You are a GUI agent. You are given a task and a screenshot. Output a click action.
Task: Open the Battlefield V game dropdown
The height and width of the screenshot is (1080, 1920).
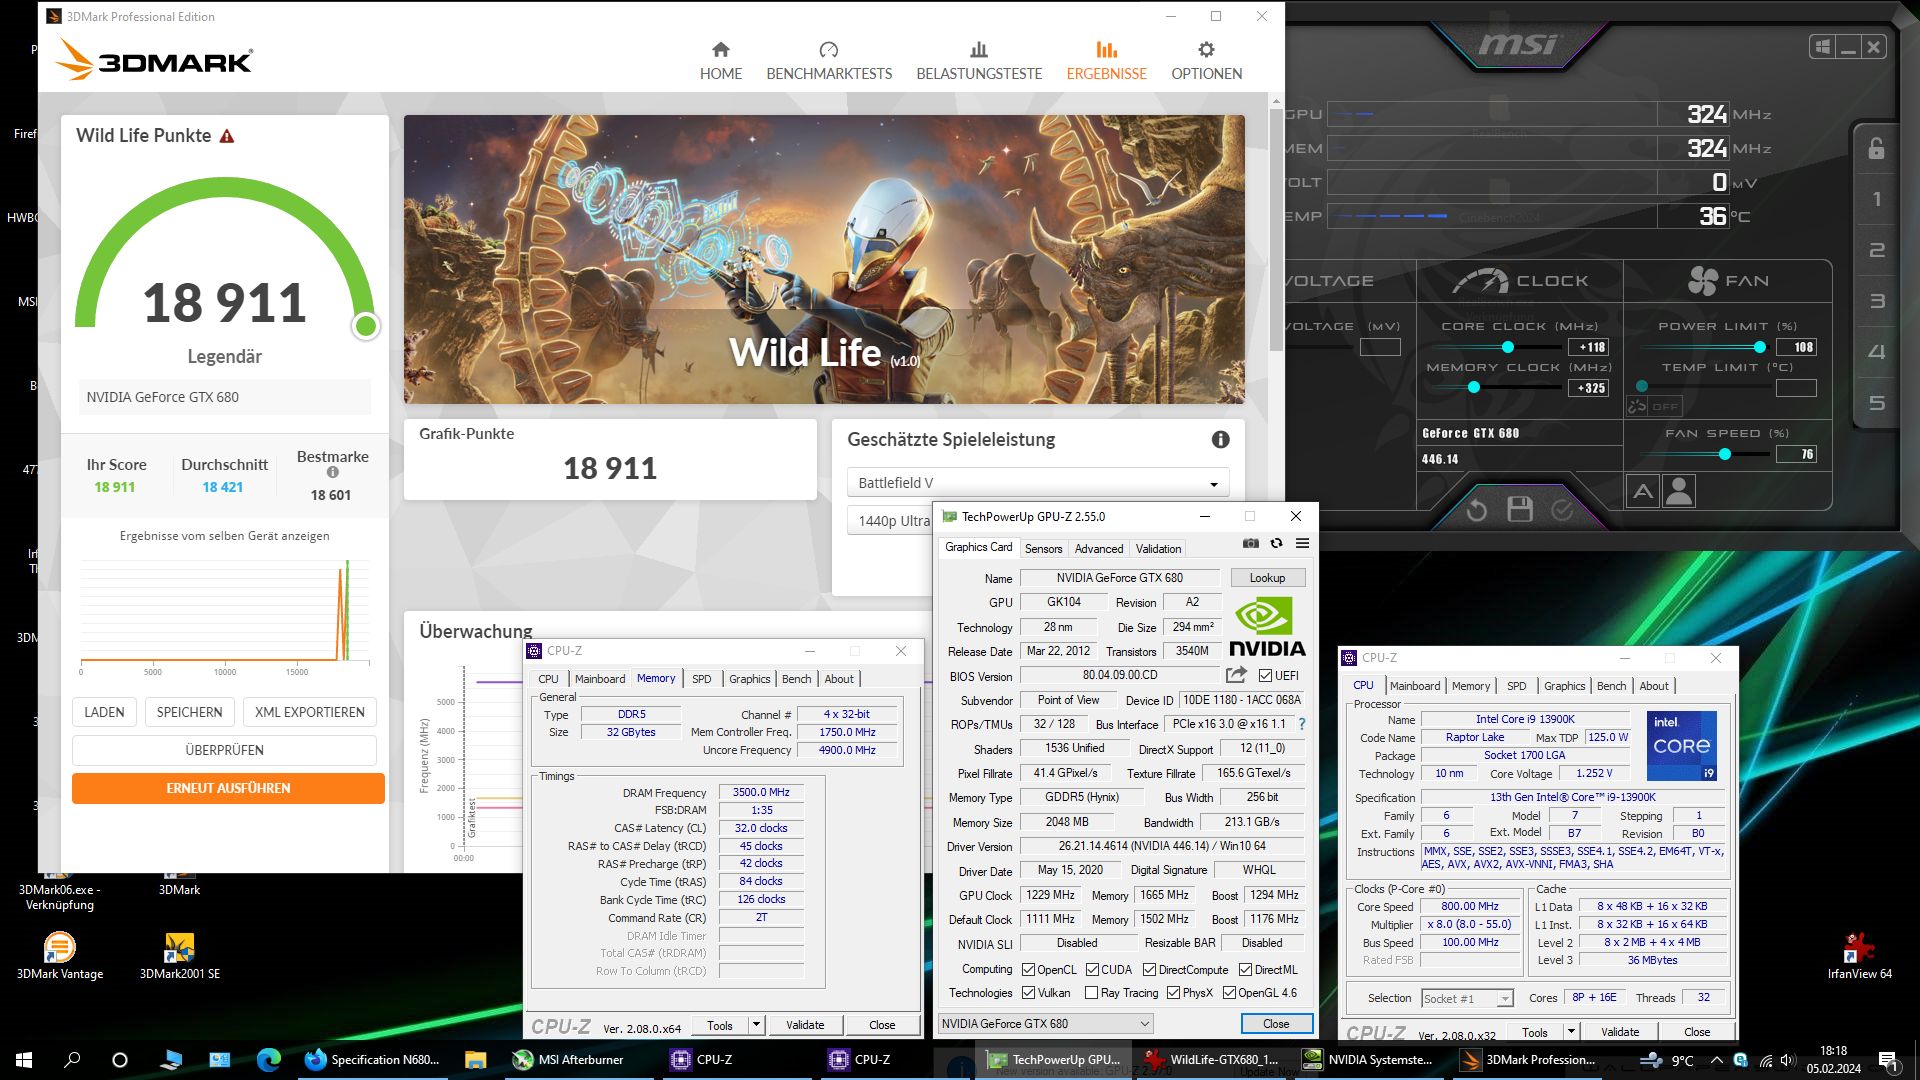click(x=1037, y=483)
